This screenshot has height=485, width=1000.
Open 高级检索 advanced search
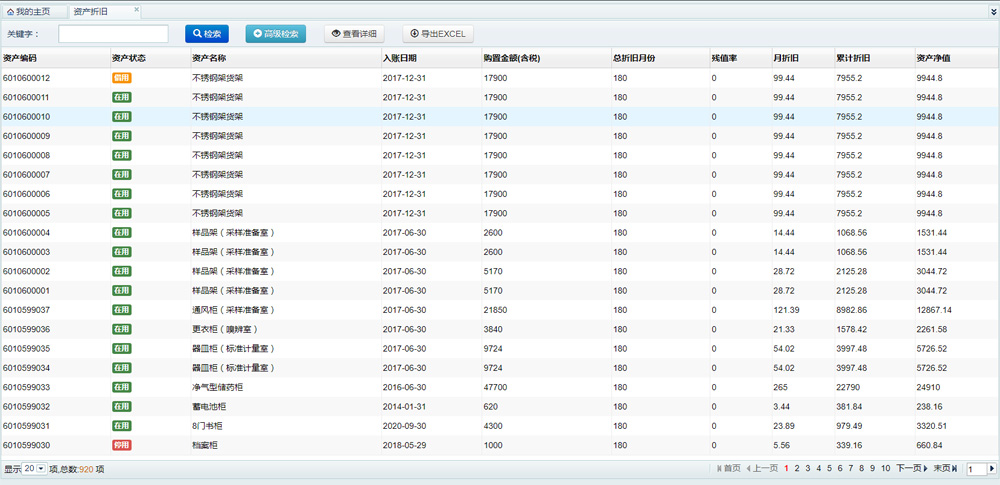(x=276, y=34)
